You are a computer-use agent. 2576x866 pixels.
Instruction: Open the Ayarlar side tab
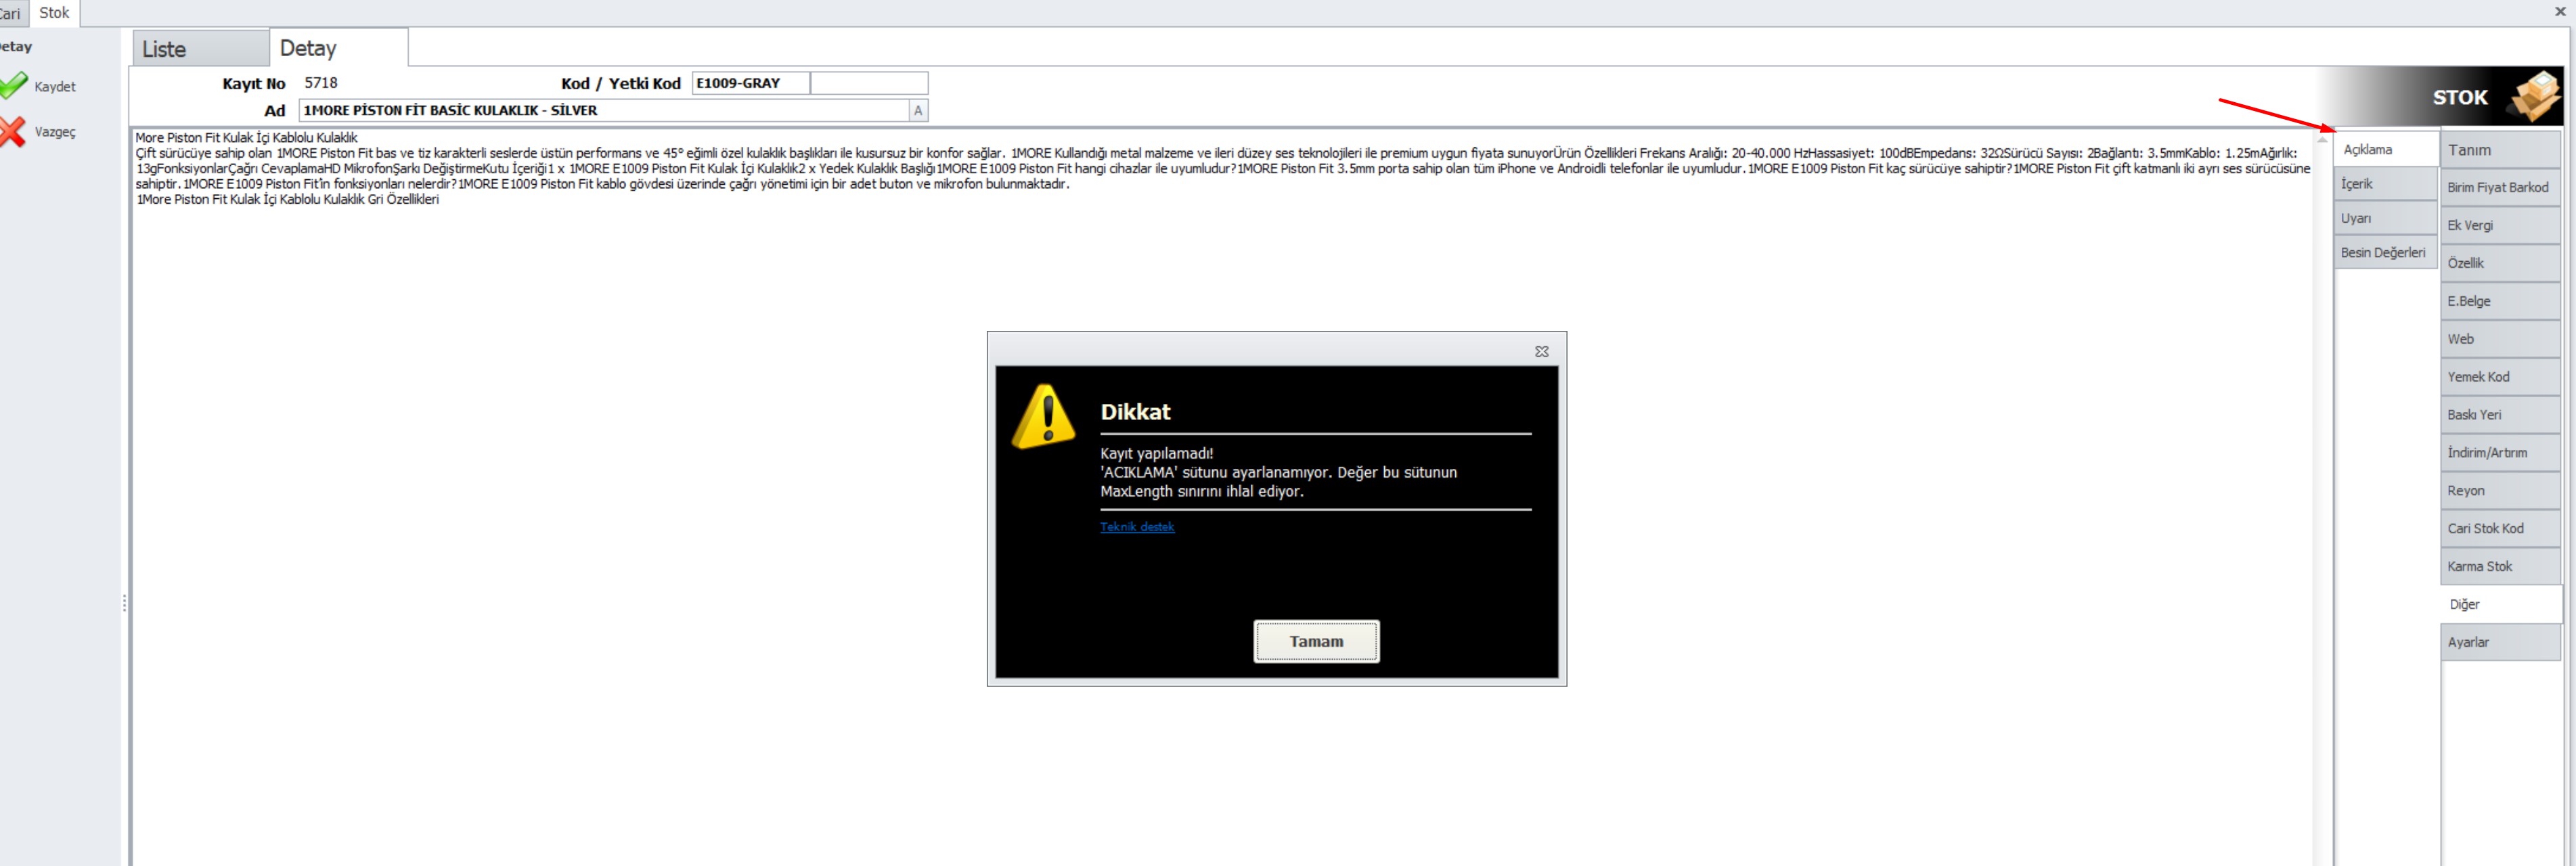click(x=2500, y=642)
